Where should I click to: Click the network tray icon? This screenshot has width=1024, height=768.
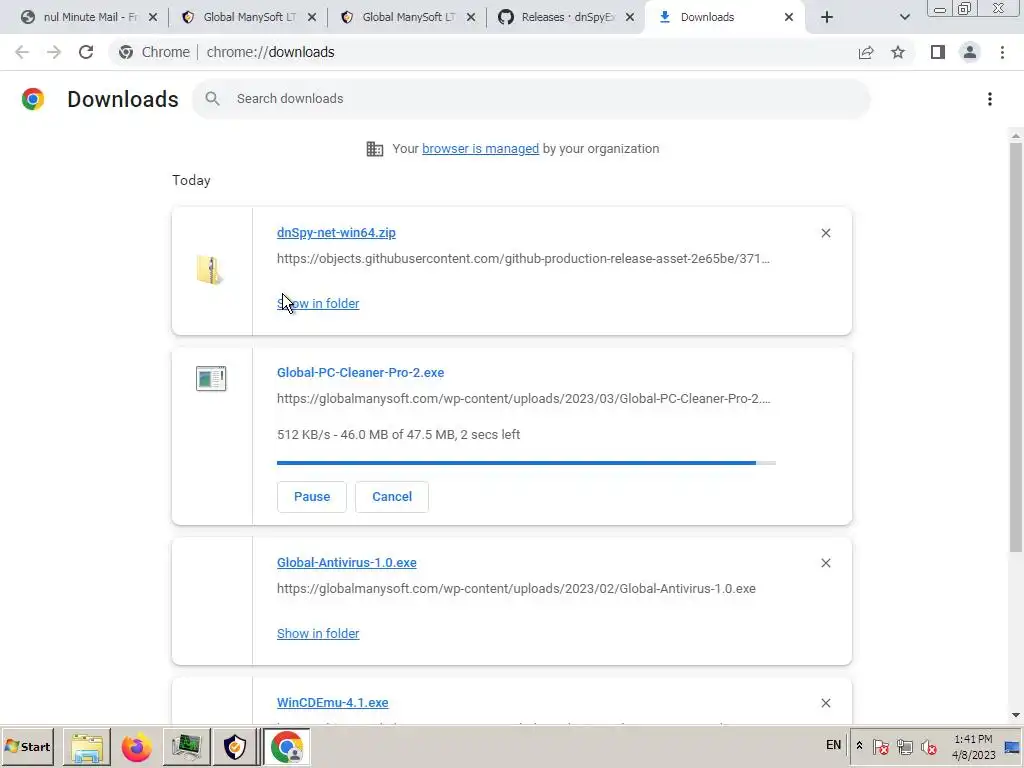point(904,746)
